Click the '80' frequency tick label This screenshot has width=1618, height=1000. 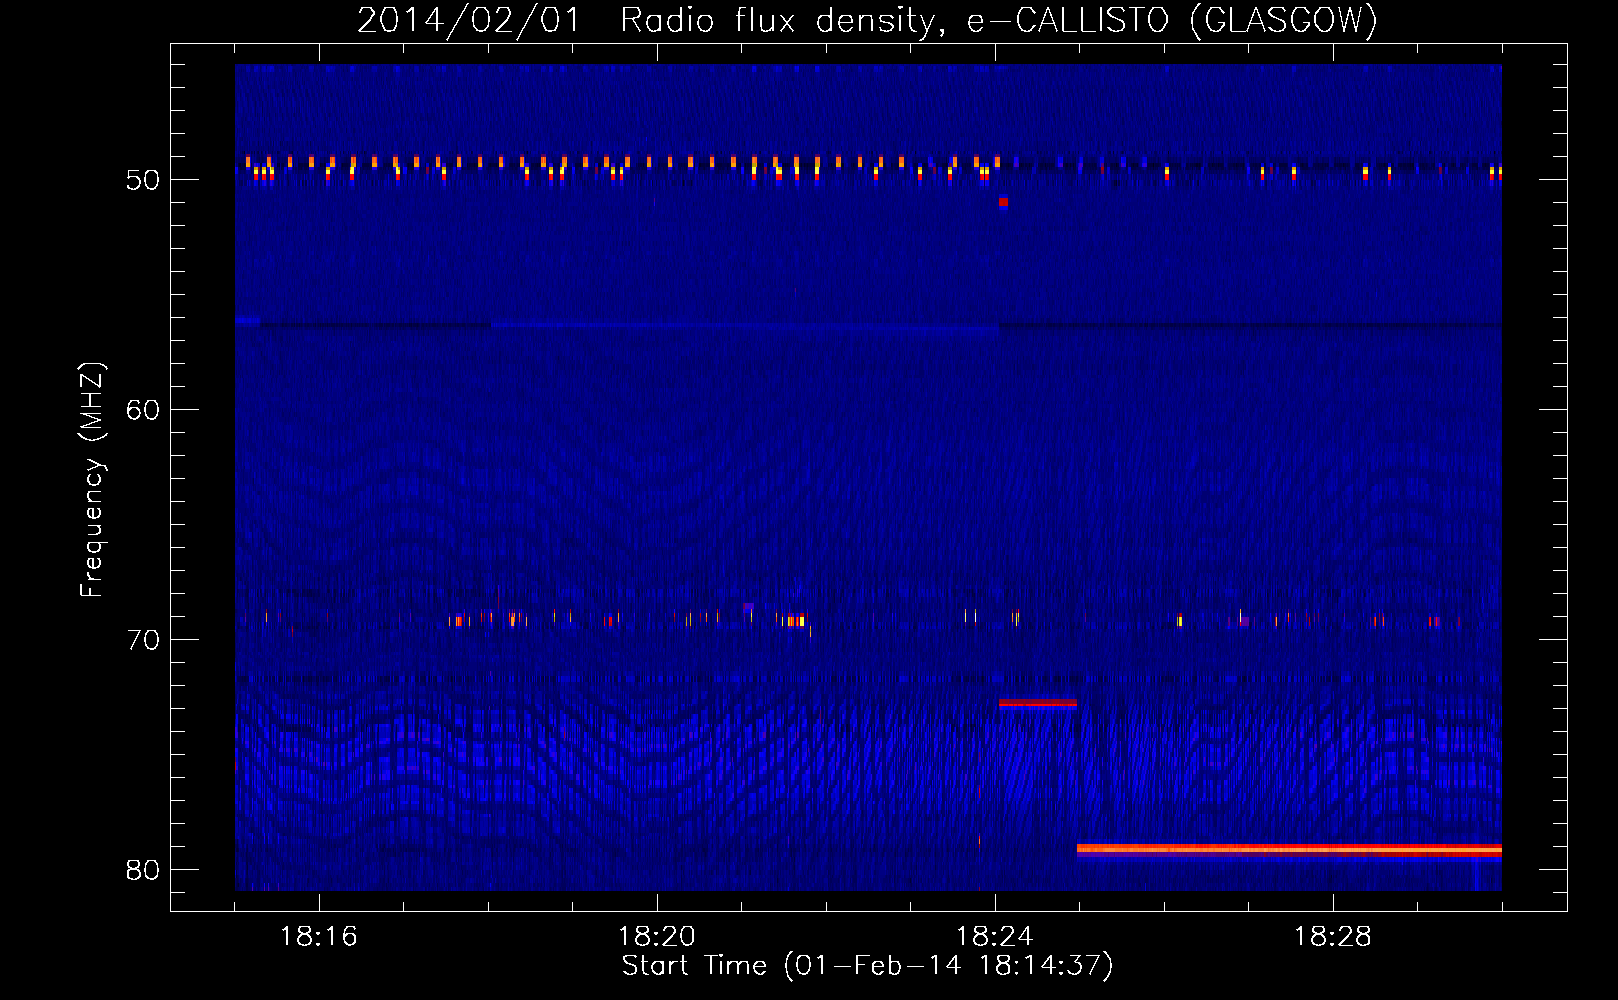(143, 870)
